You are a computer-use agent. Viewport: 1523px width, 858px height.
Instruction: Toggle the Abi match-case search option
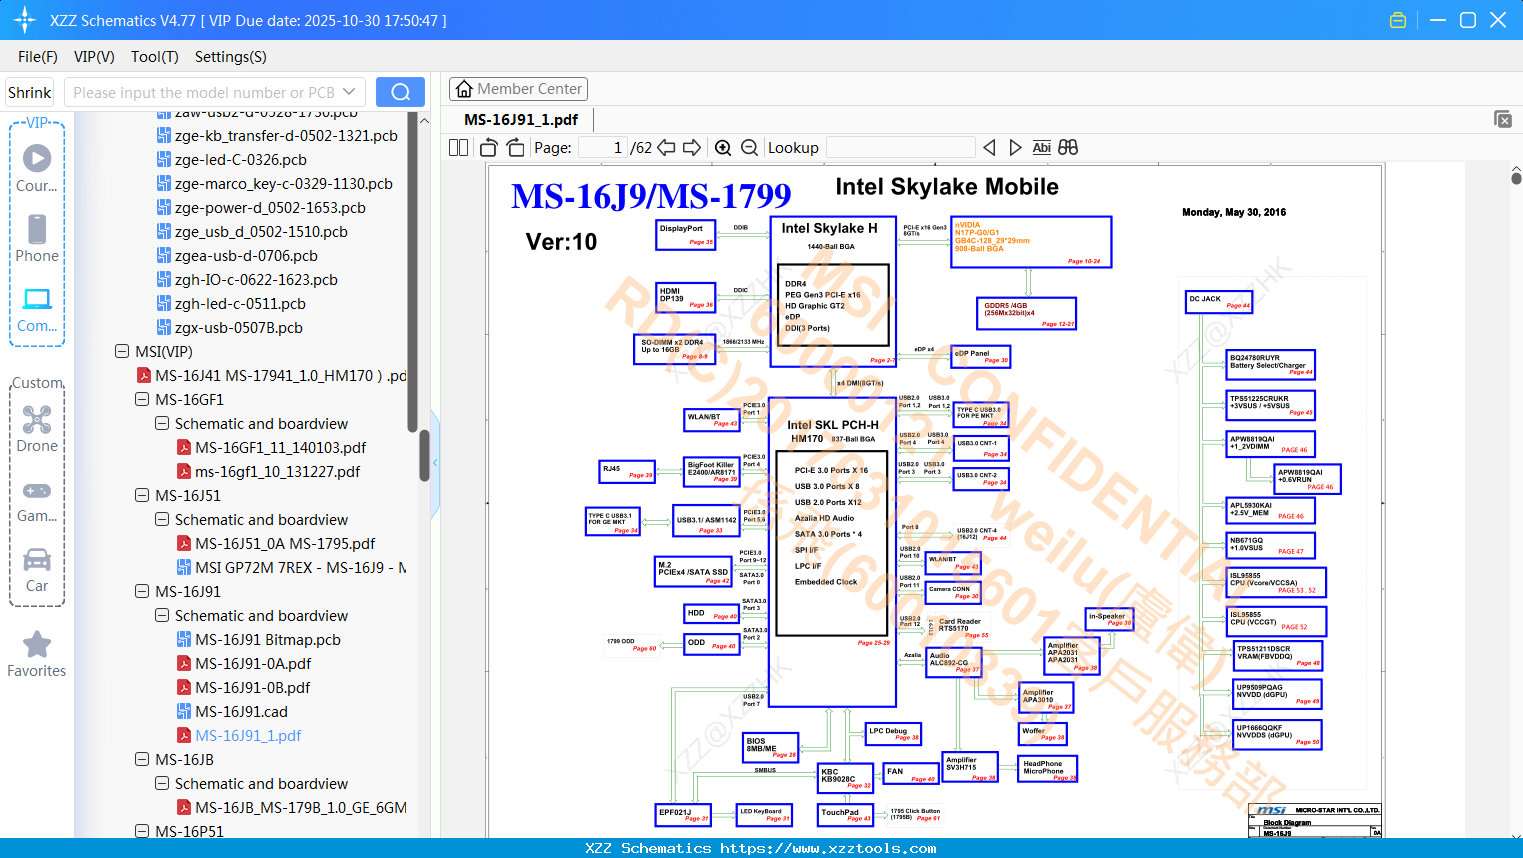coord(1041,148)
